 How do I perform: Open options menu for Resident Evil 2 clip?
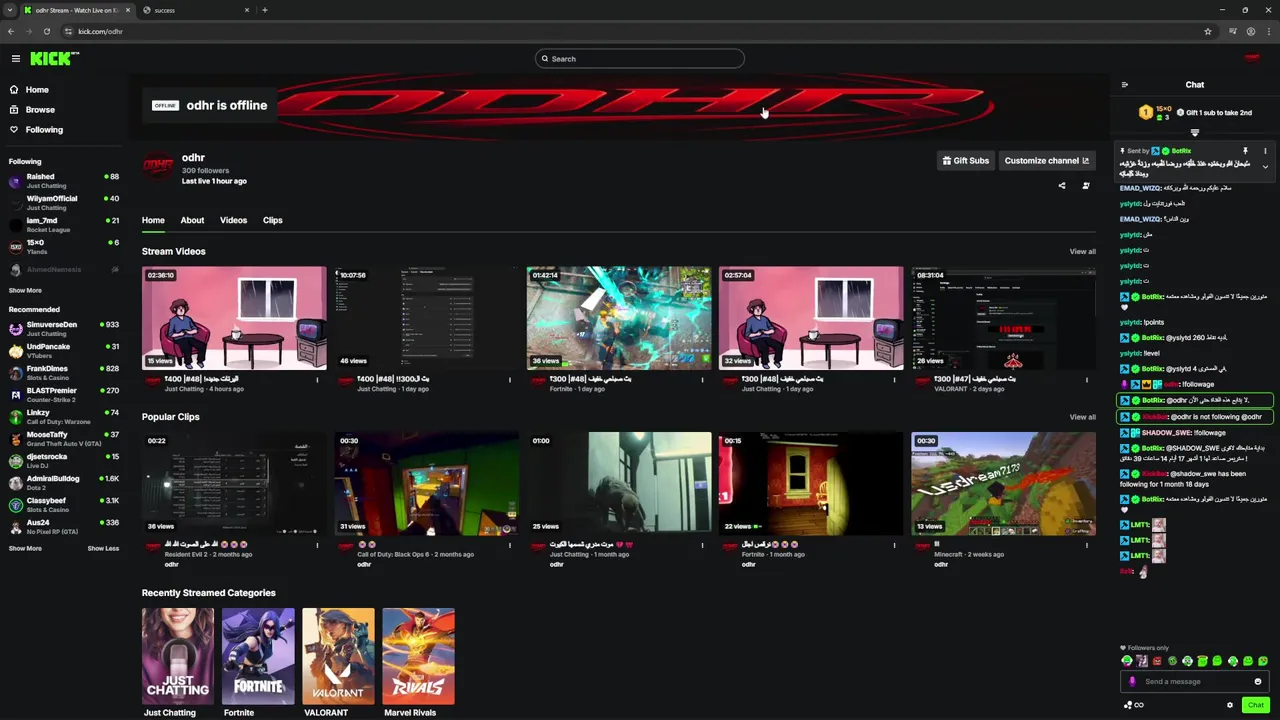coord(318,546)
